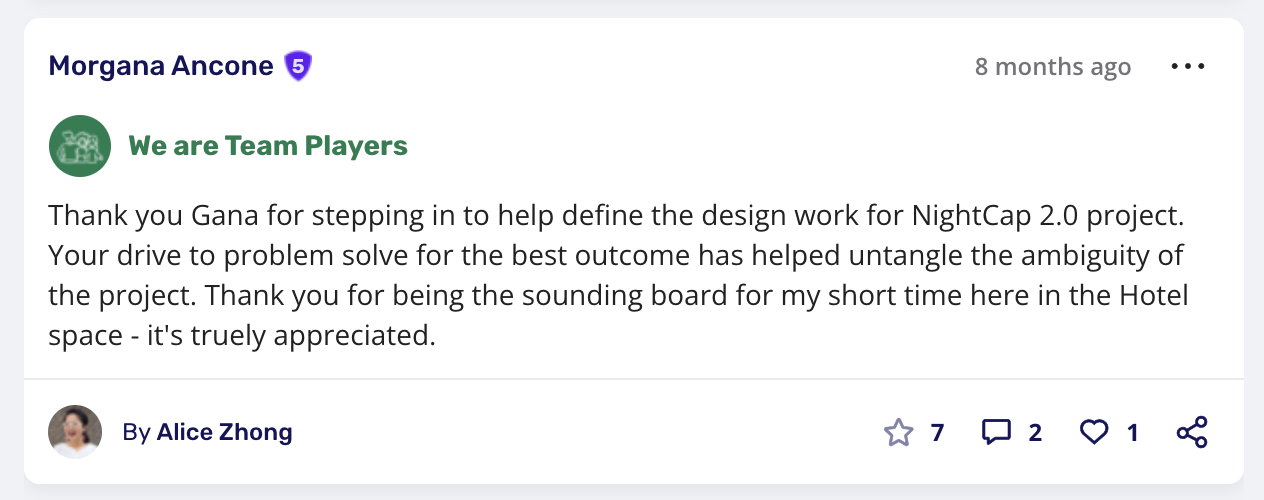Like the post with the heart icon
Viewport: 1264px width, 500px height.
tap(1094, 432)
